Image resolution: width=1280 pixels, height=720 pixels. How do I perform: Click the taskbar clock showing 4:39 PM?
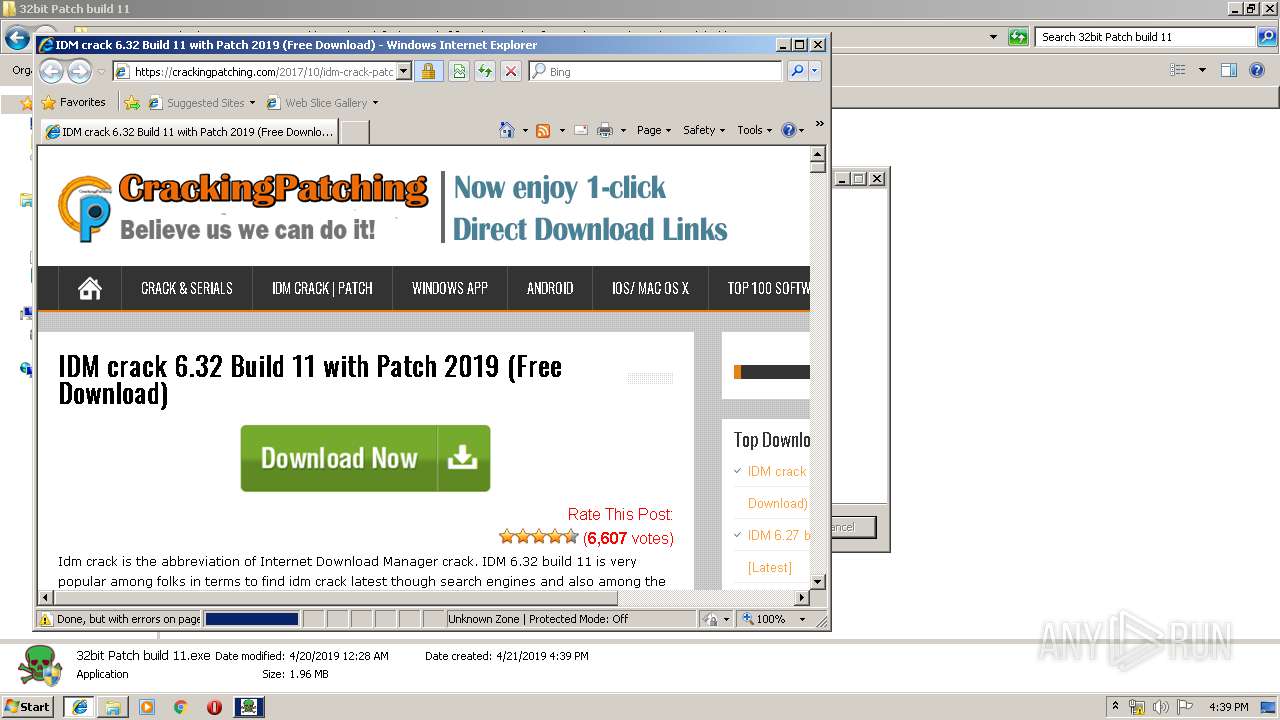click(x=1228, y=707)
